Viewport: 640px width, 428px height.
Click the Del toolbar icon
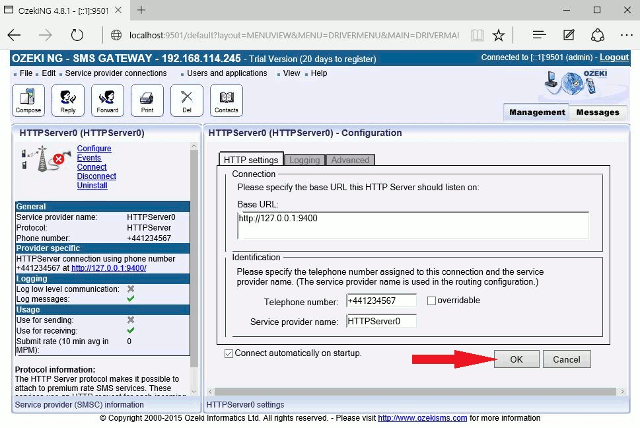click(x=187, y=101)
